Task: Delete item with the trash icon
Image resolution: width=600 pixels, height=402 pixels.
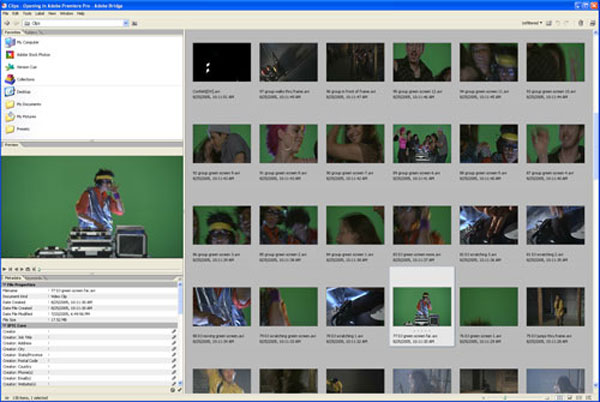Action: (580, 23)
